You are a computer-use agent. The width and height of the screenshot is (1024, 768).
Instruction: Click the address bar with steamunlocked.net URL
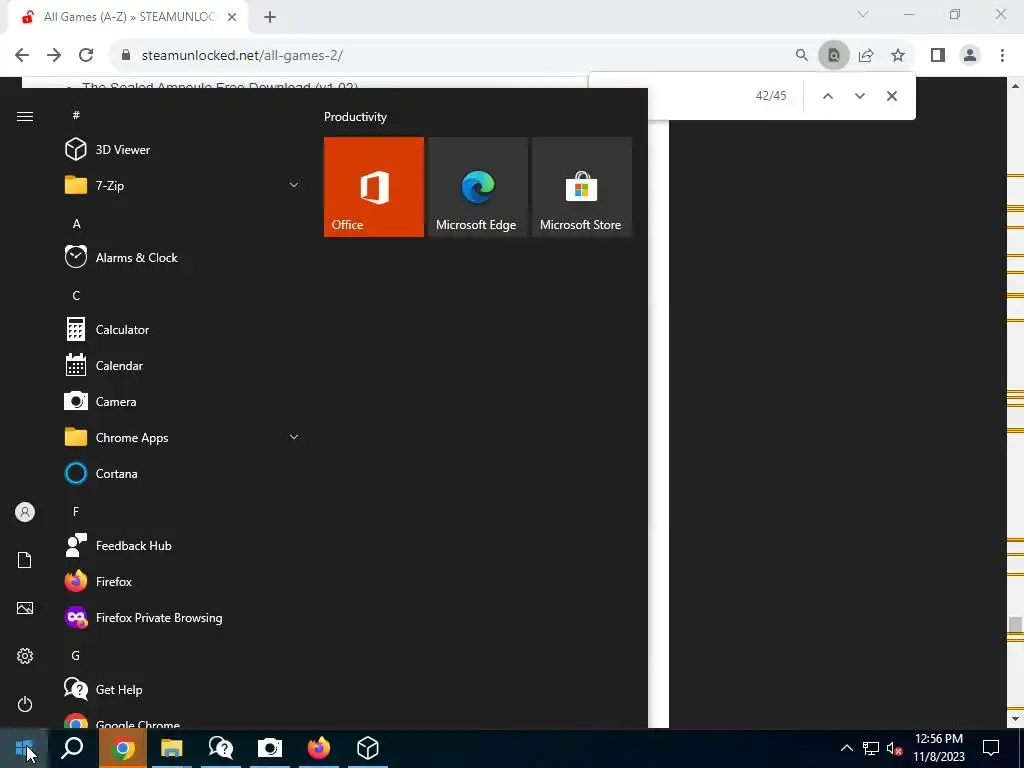(451, 55)
